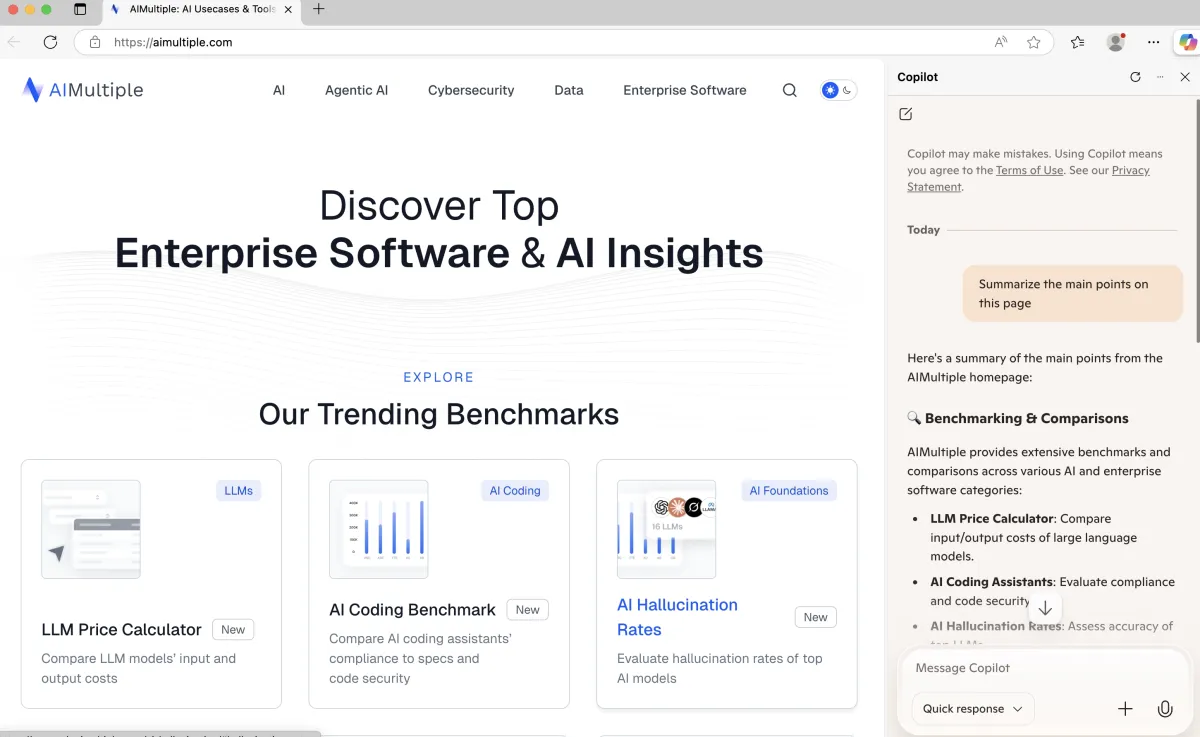The width and height of the screenshot is (1200, 737).
Task: Open Read Aloud icon in address bar
Action: [1001, 42]
